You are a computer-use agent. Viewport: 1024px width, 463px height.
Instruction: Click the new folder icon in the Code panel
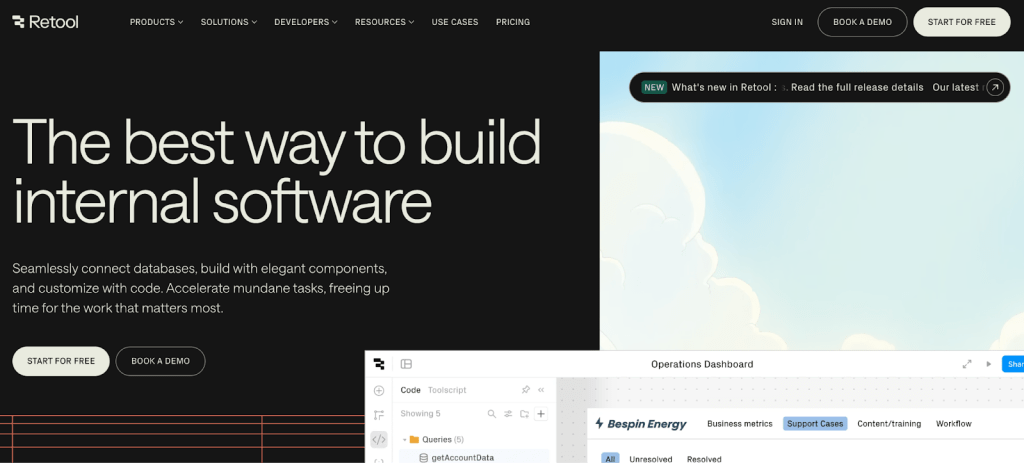tap(524, 414)
